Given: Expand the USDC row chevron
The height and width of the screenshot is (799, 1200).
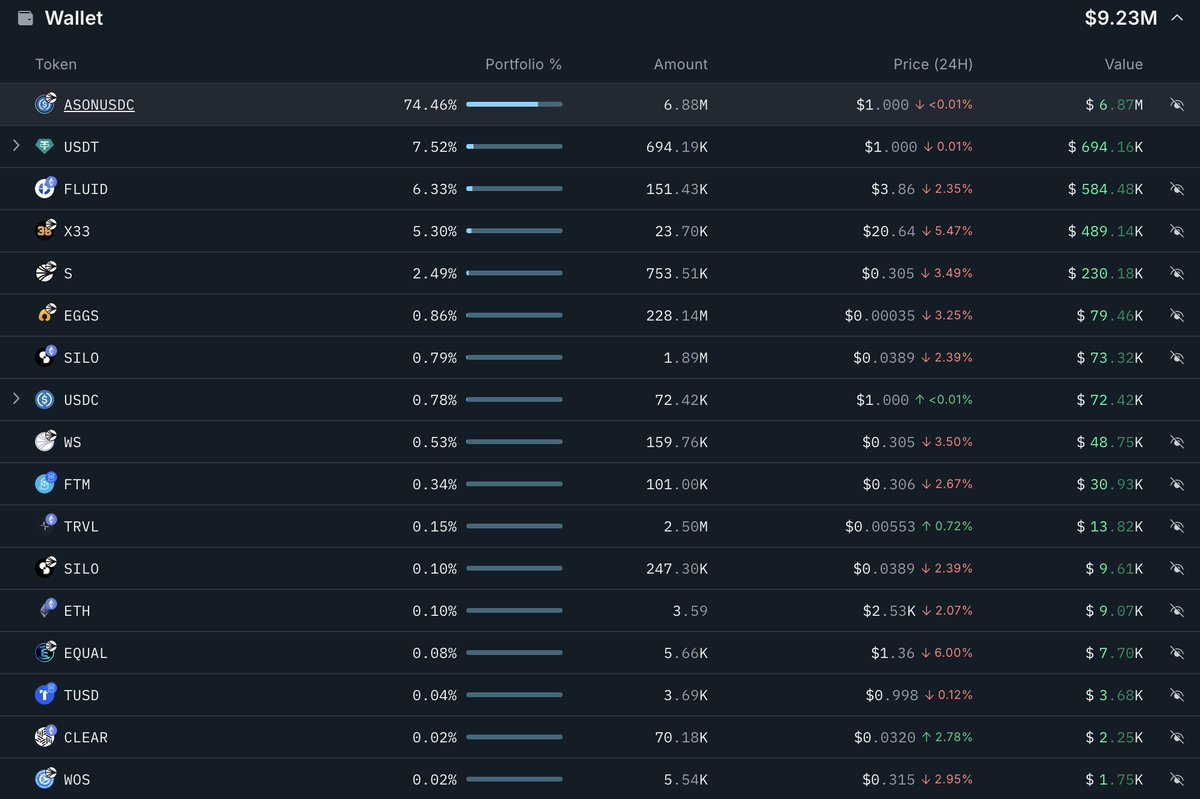Looking at the screenshot, I should (x=16, y=399).
